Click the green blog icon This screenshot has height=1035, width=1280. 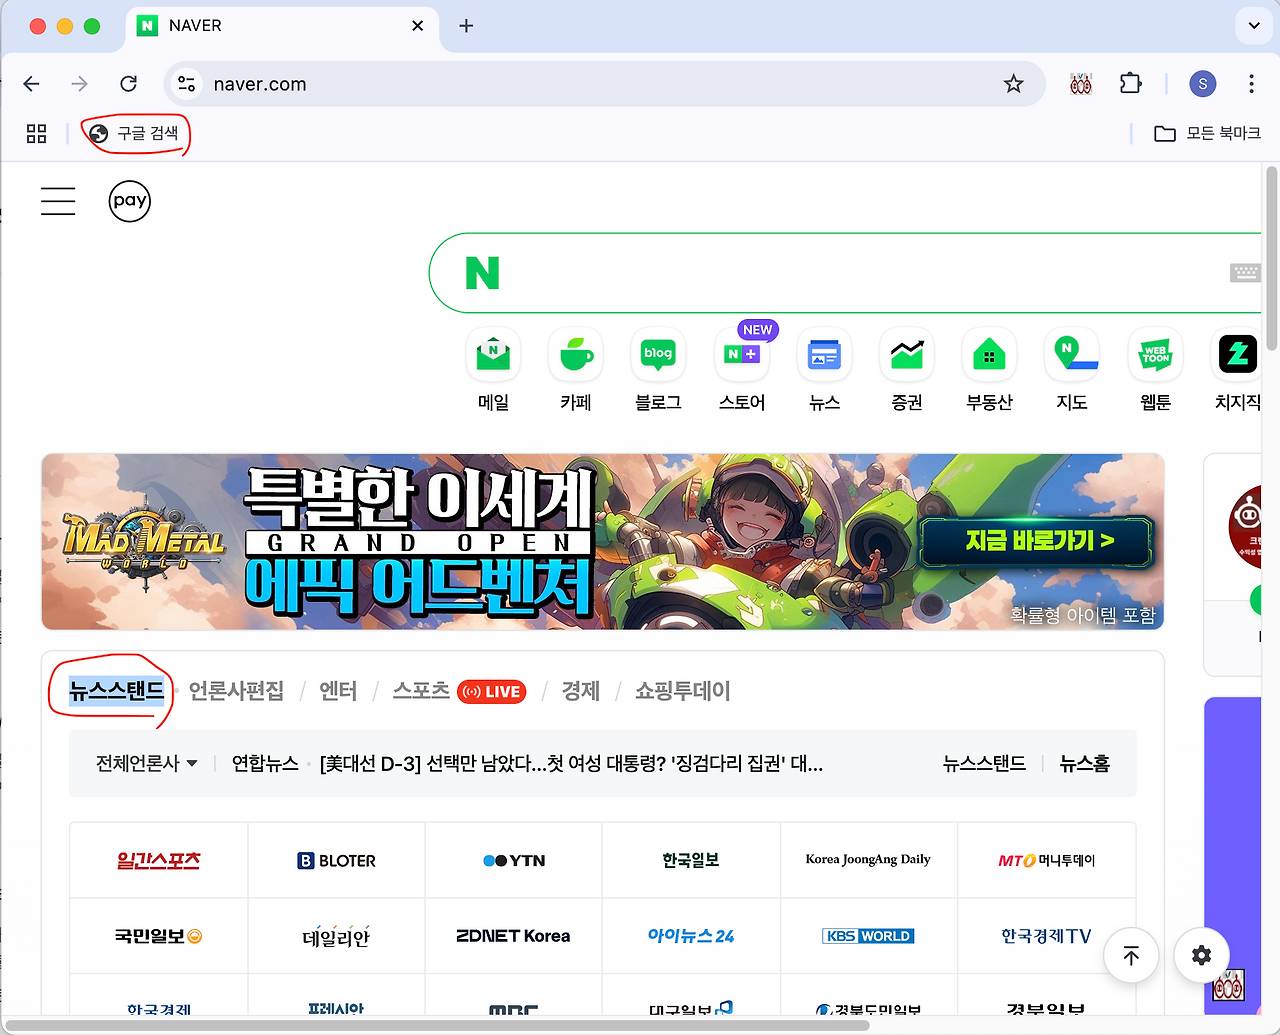tap(658, 355)
